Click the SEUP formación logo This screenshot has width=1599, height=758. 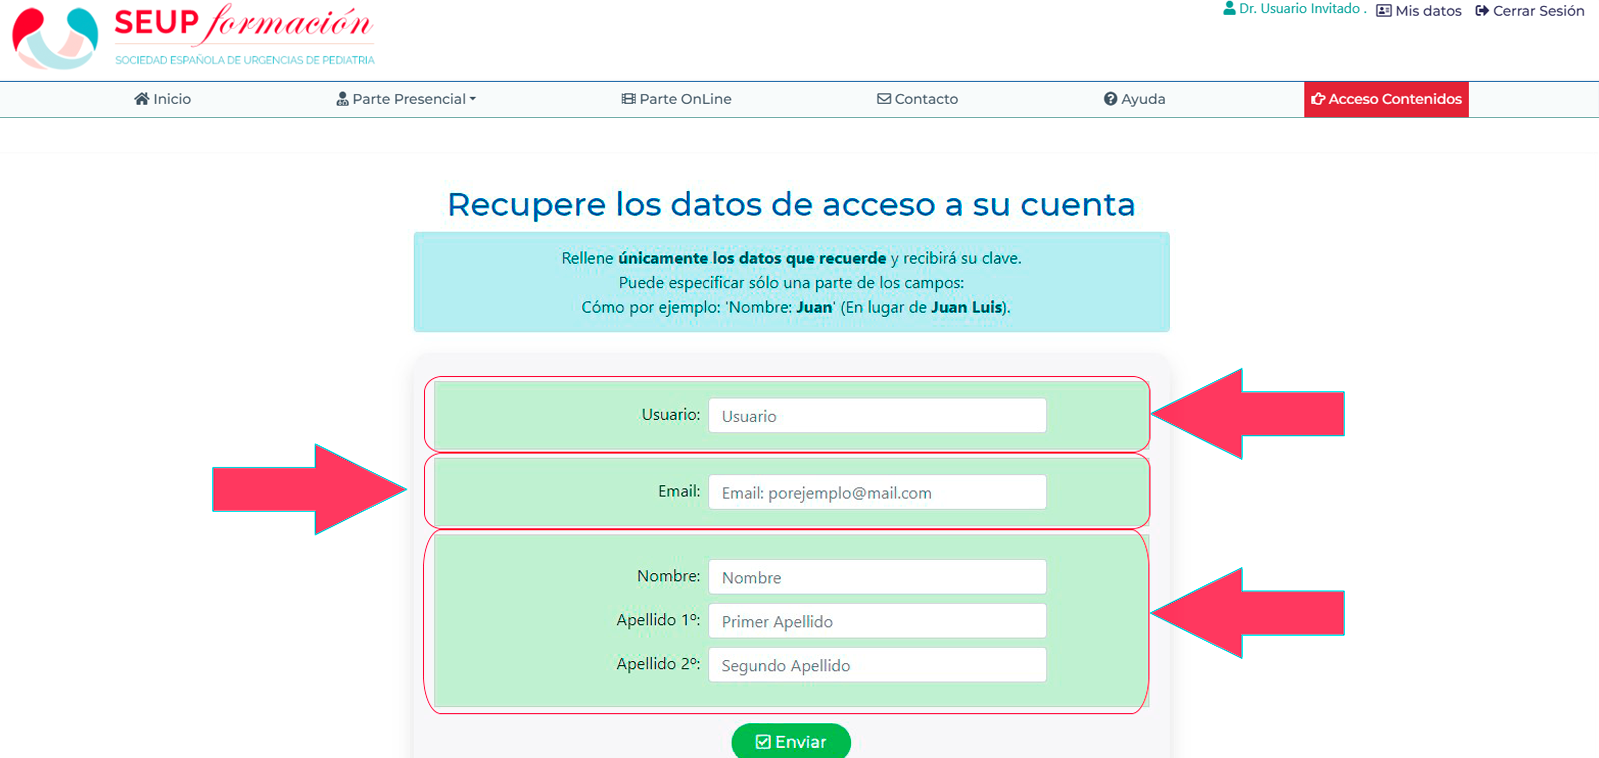[x=193, y=37]
